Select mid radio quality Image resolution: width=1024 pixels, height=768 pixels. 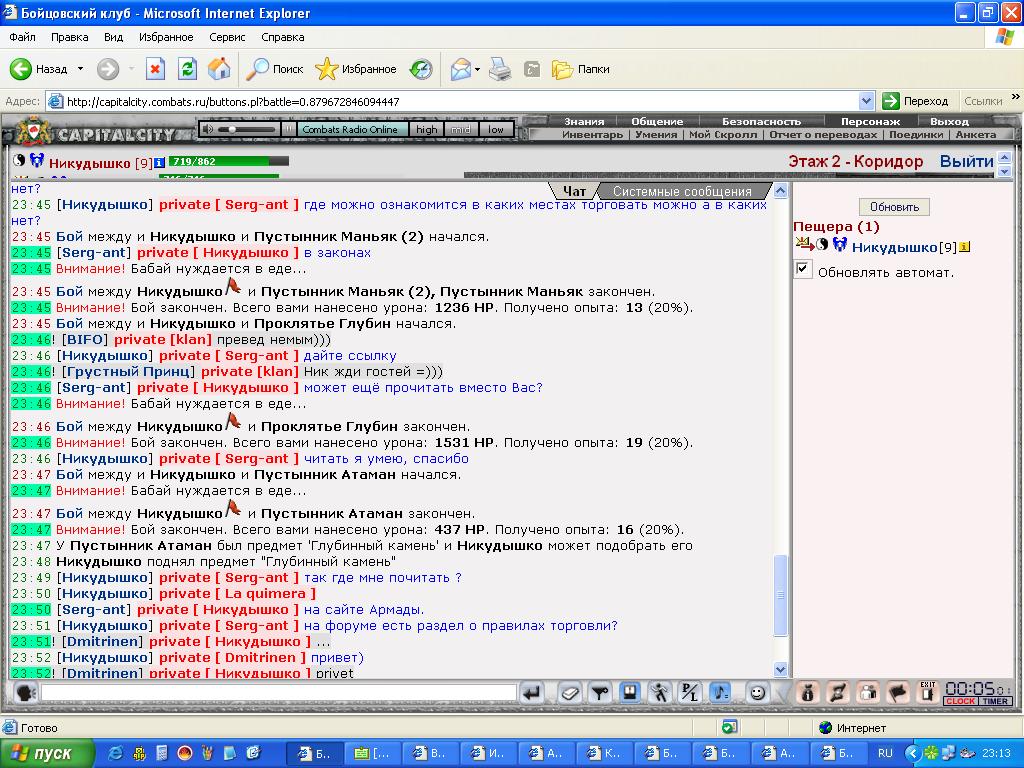click(x=460, y=129)
